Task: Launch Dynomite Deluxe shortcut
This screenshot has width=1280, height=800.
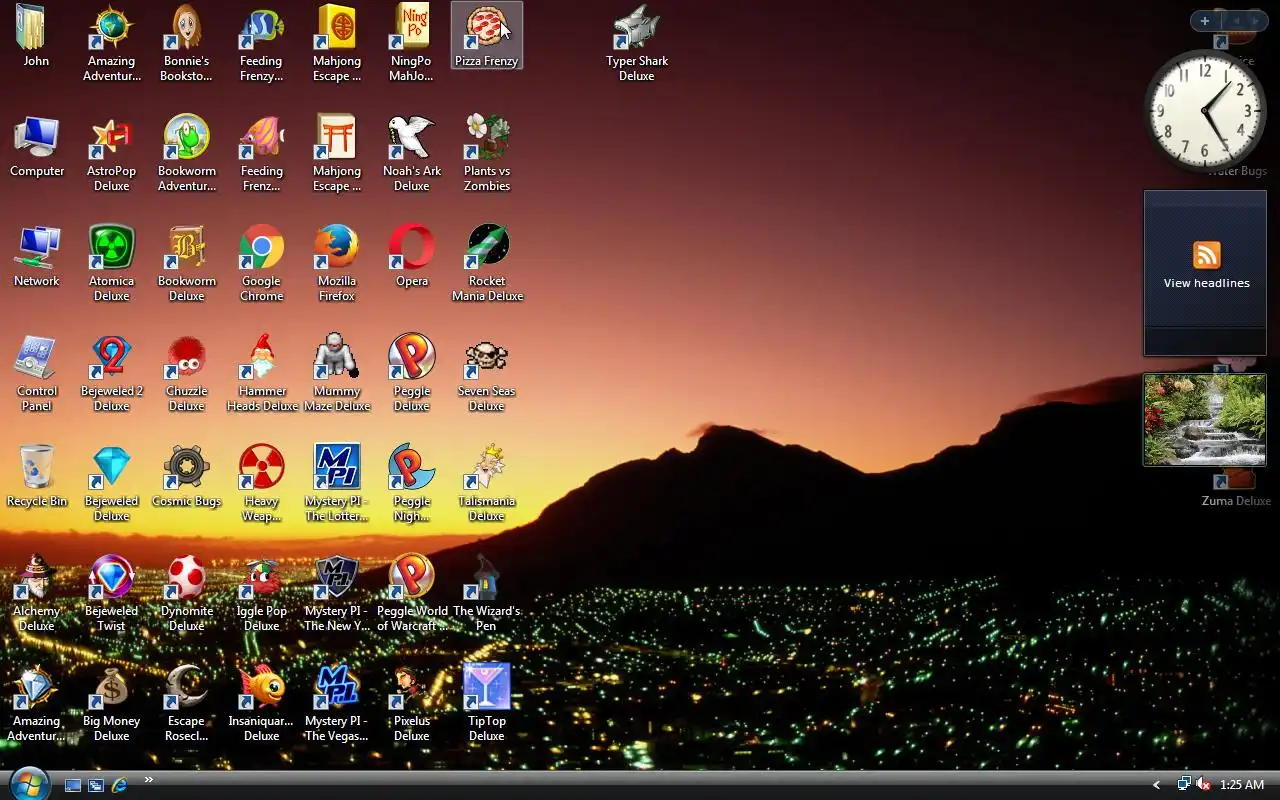Action: [186, 593]
